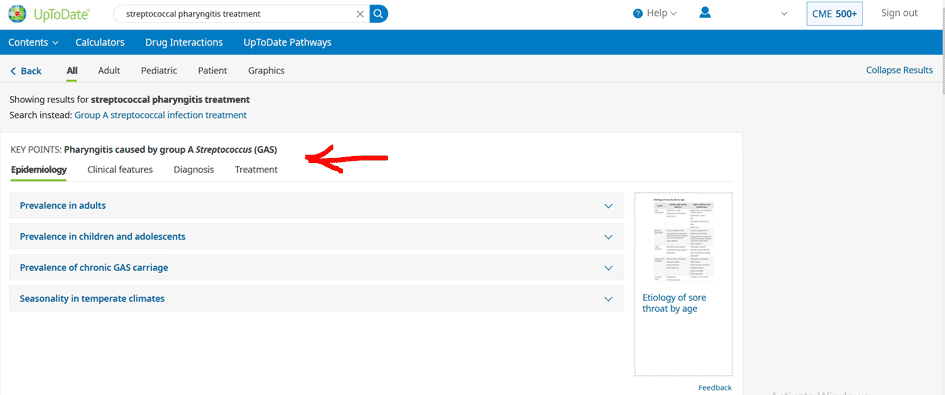Screen dimensions: 945x395
Task: Expand Prevalence of chronic GAS carriage
Action: pos(316,267)
